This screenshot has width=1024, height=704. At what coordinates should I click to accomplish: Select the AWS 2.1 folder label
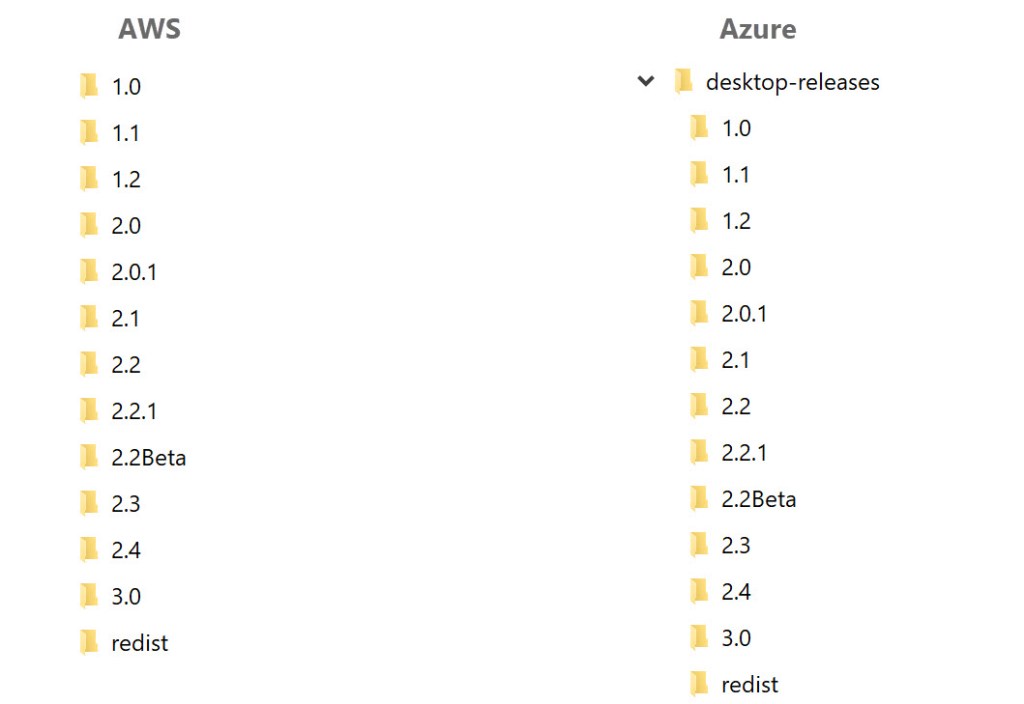pyautogui.click(x=126, y=318)
